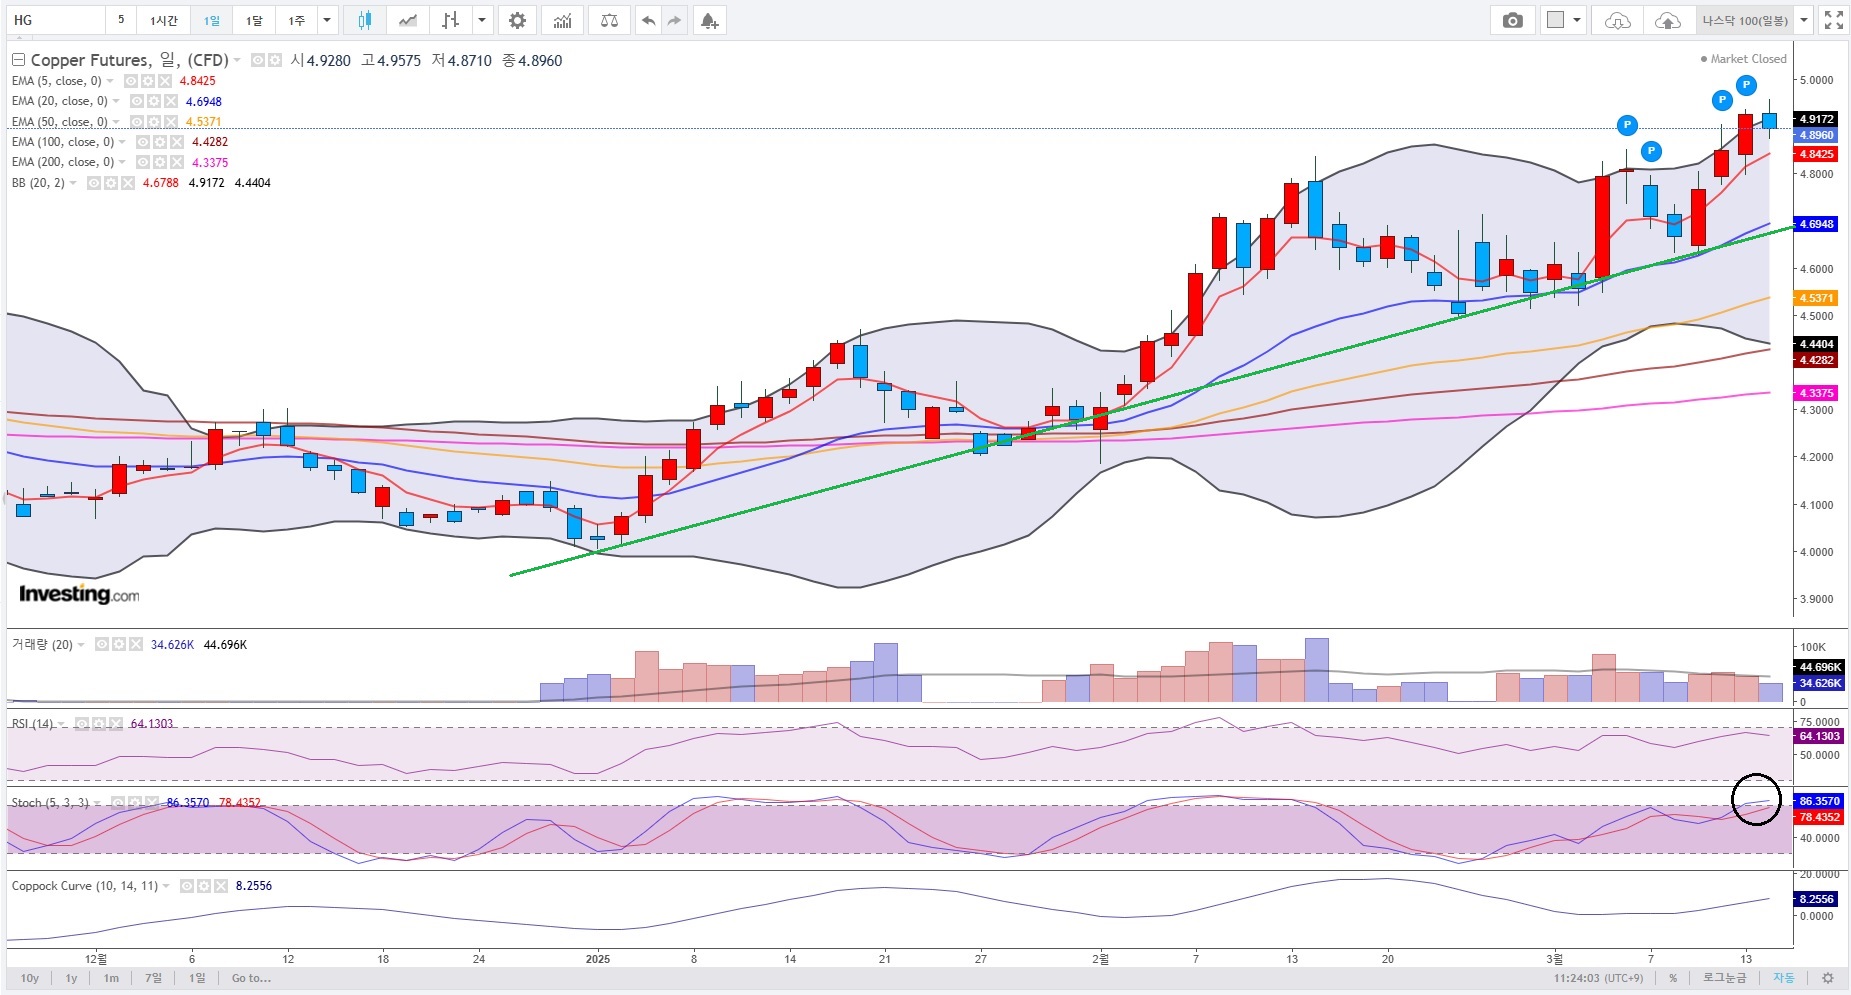
Task: Select the 1달 timeframe tab
Action: (254, 20)
